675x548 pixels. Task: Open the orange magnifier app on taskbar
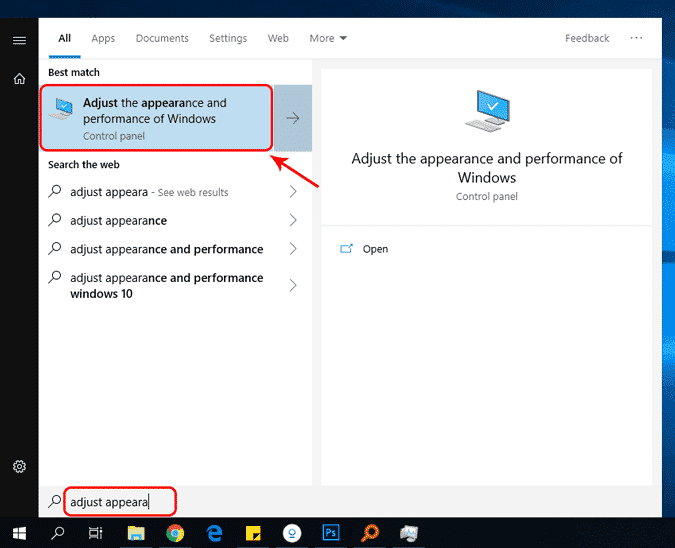(370, 533)
